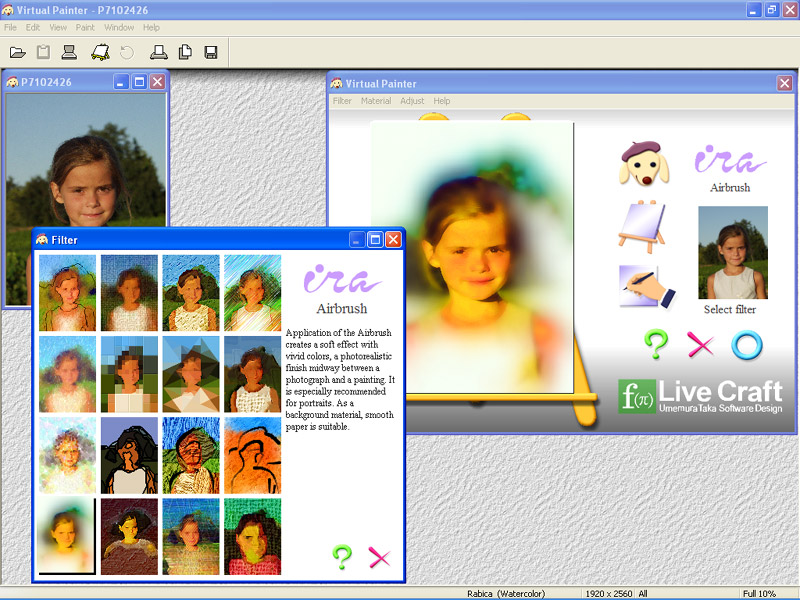
Task: Click green question mark in Virtual Painter dialog
Action: coord(656,344)
